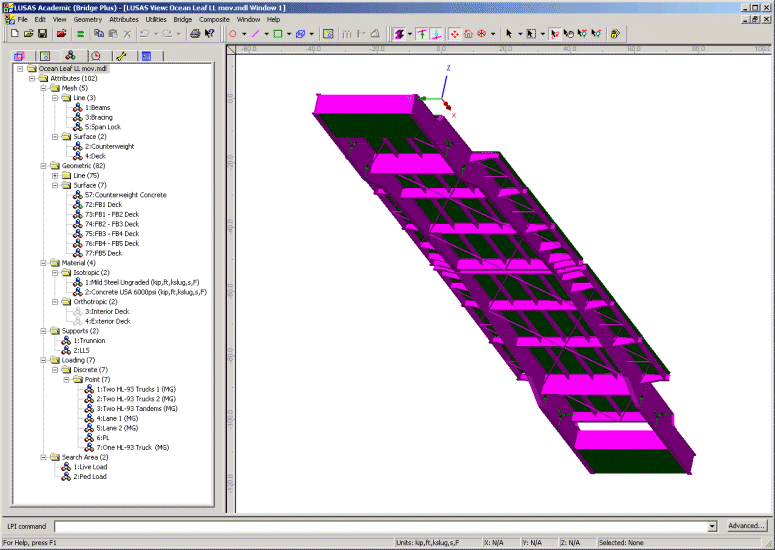This screenshot has height=550, width=775.
Task: Select the 57:Counterweight Concrete tree item
Action: tap(125, 195)
